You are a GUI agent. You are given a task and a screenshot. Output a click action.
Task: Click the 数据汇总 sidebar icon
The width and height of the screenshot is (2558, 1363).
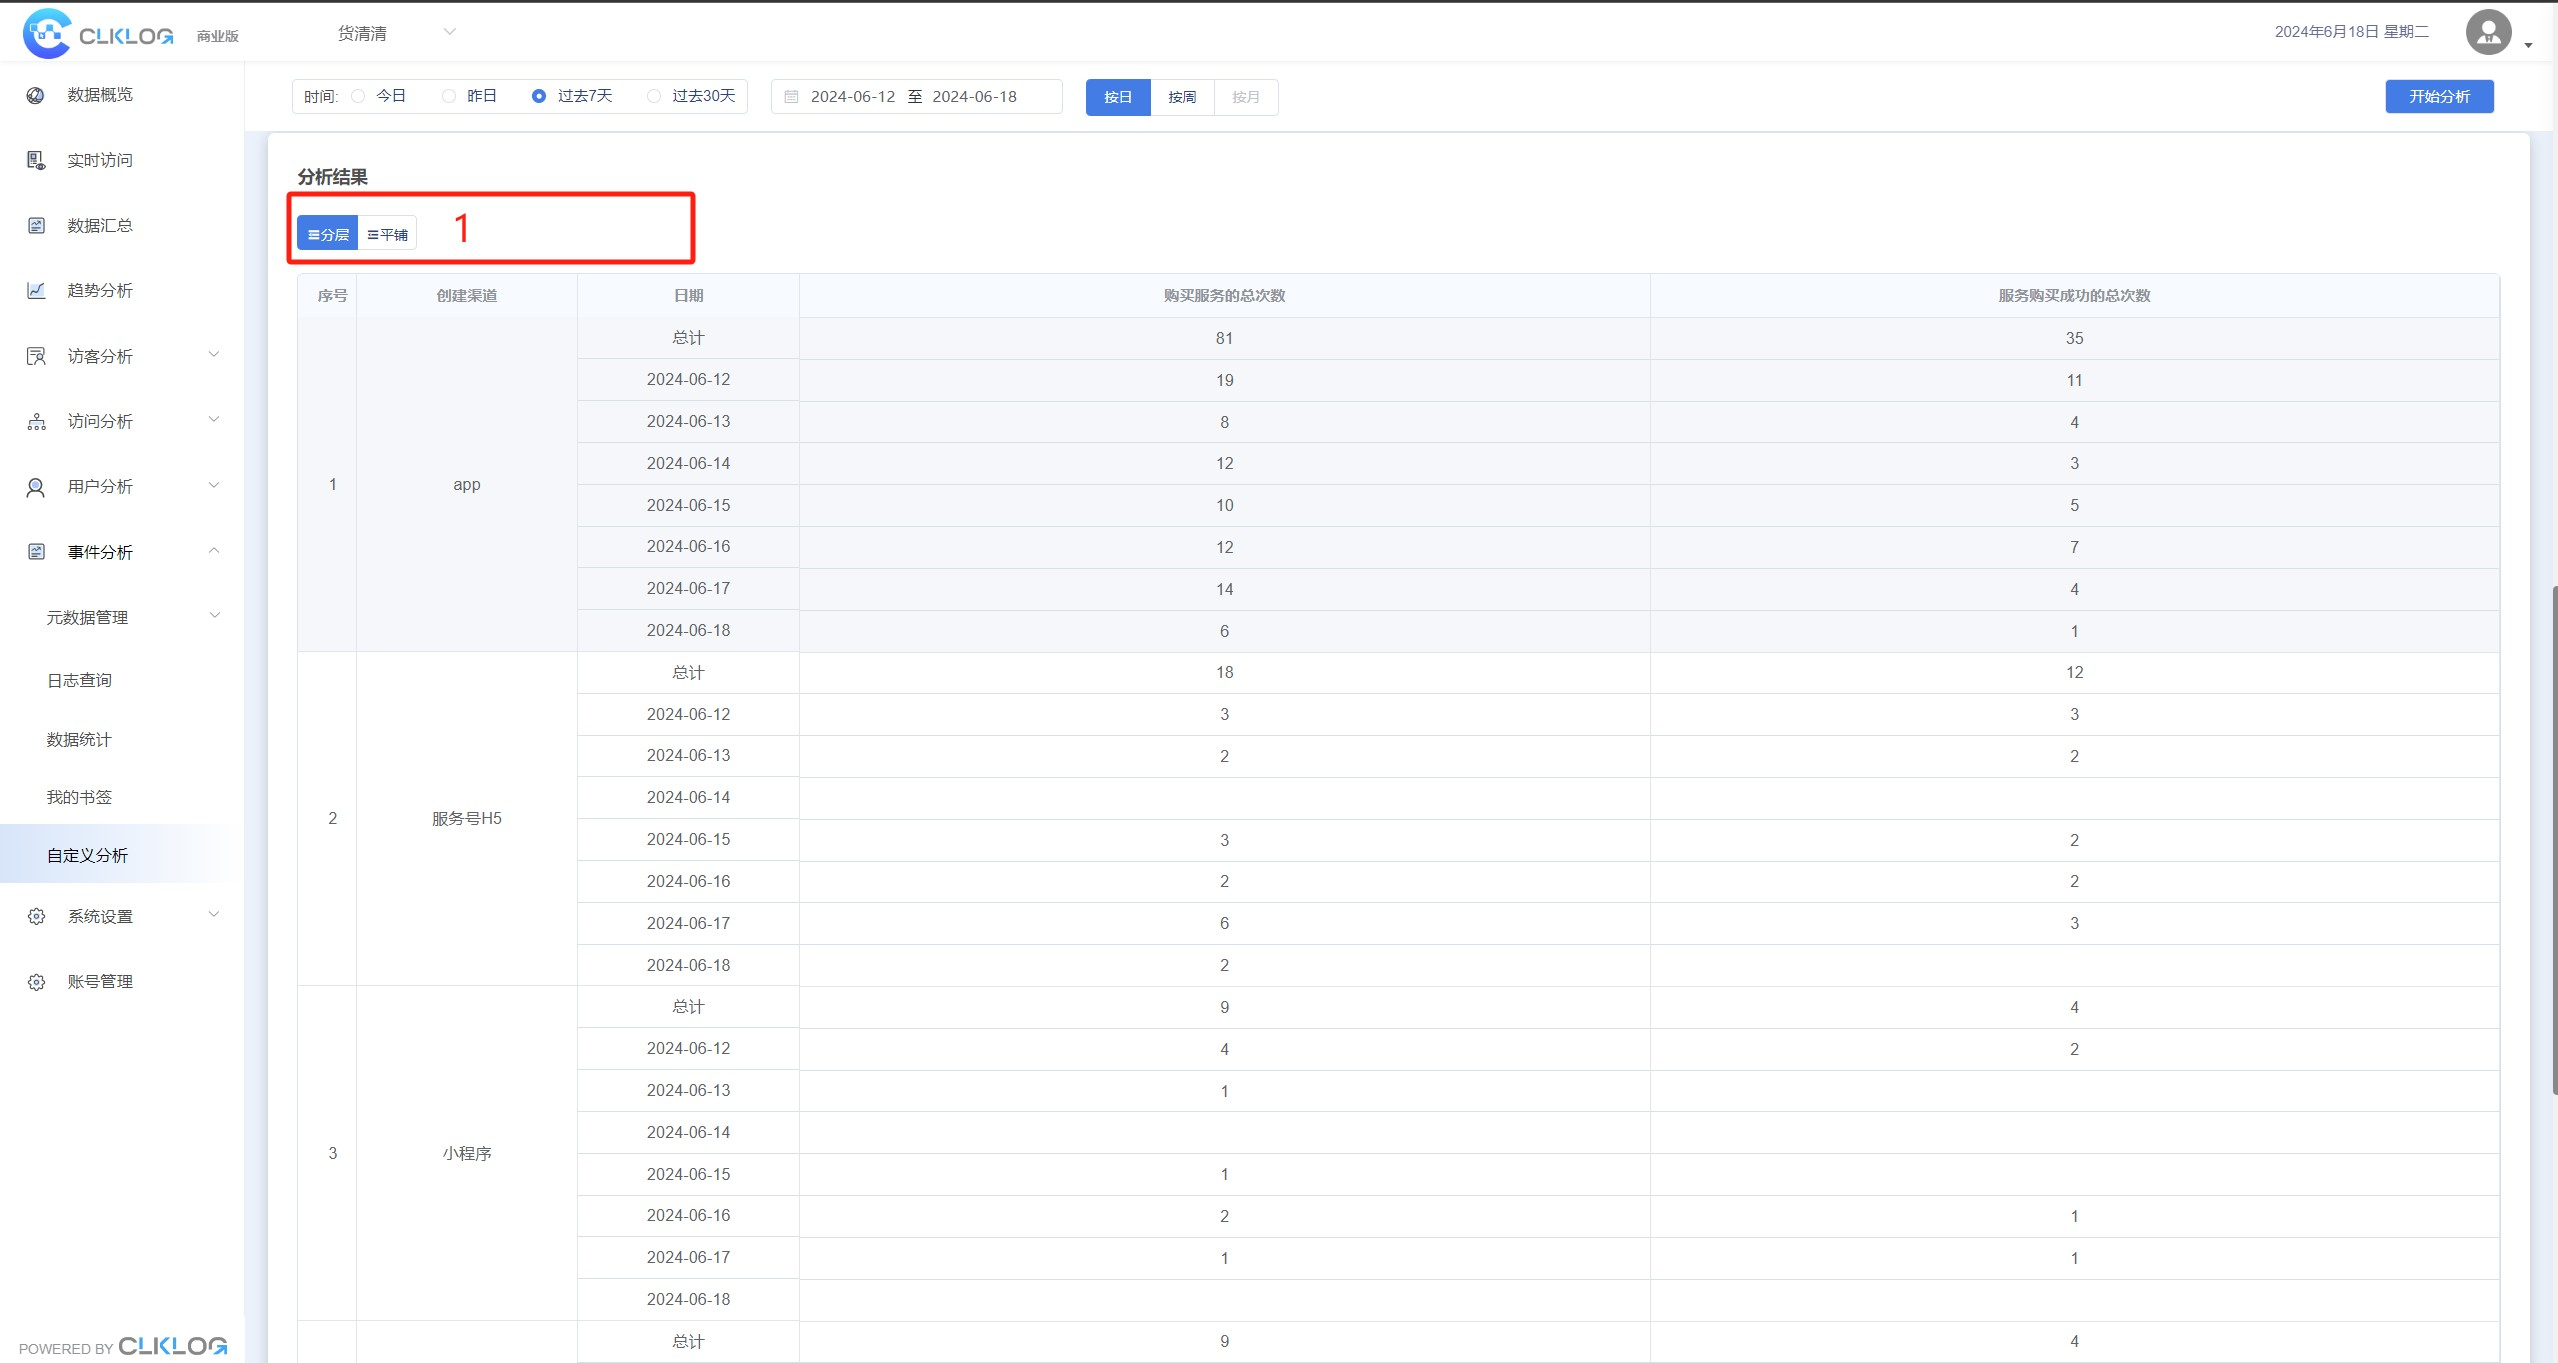pyautogui.click(x=36, y=225)
